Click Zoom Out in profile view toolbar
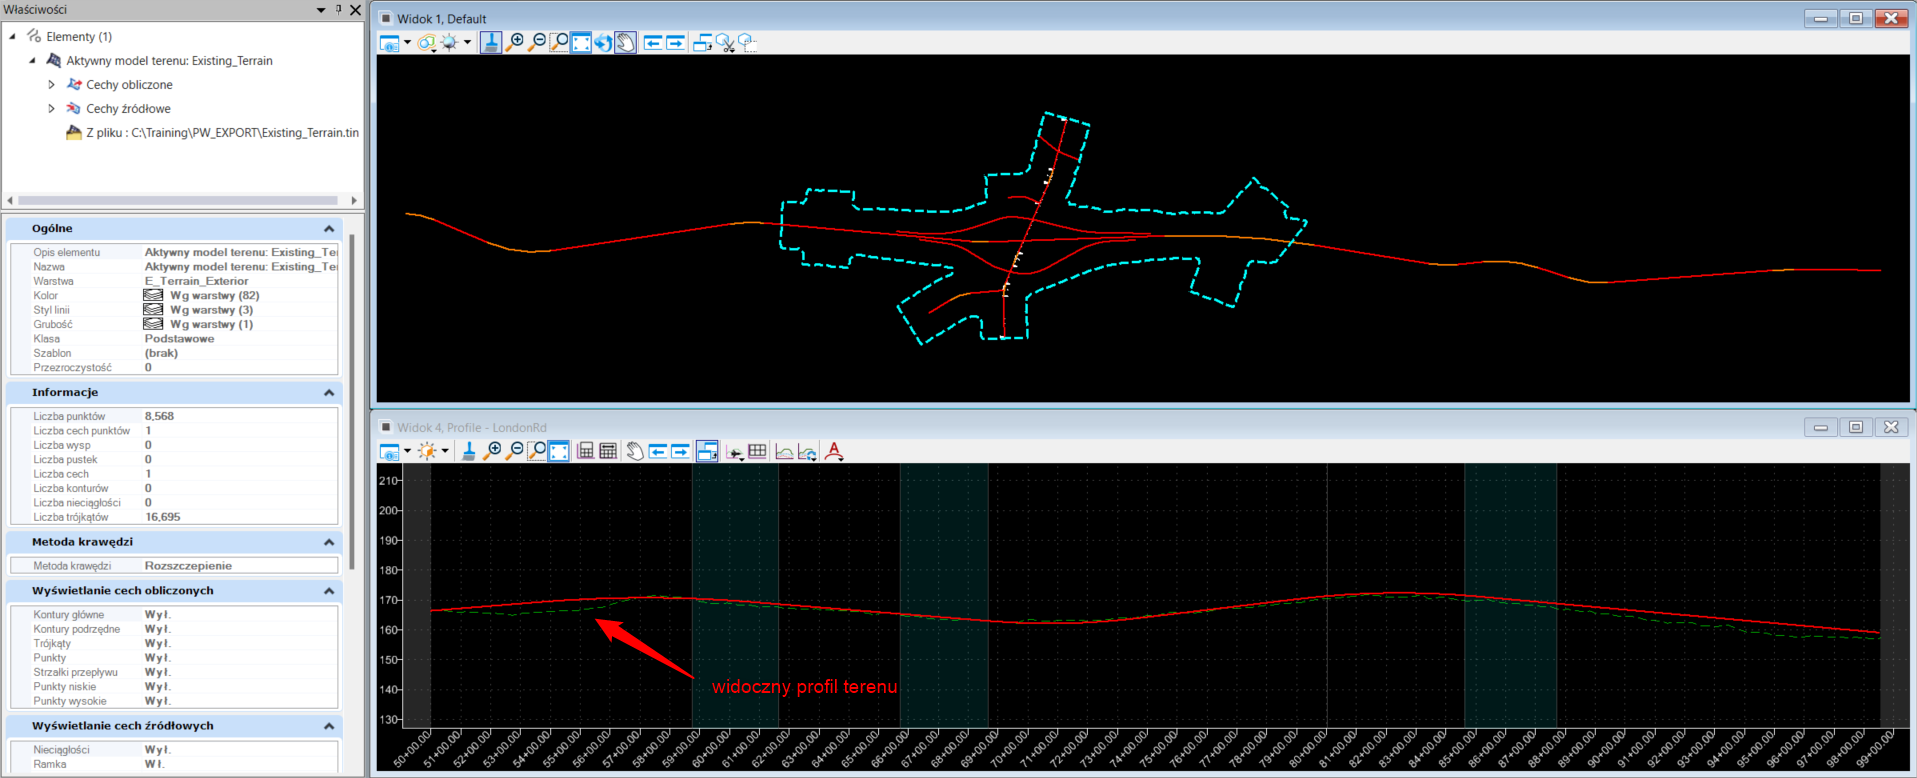This screenshot has width=1917, height=778. 515,452
